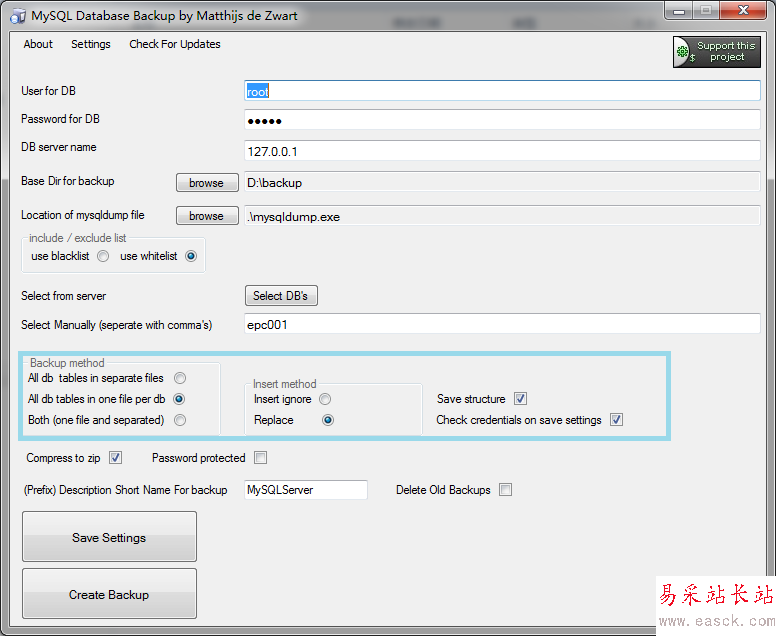This screenshot has width=776, height=636.
Task: Click the Support this project donate icon
Action: [x=716, y=51]
